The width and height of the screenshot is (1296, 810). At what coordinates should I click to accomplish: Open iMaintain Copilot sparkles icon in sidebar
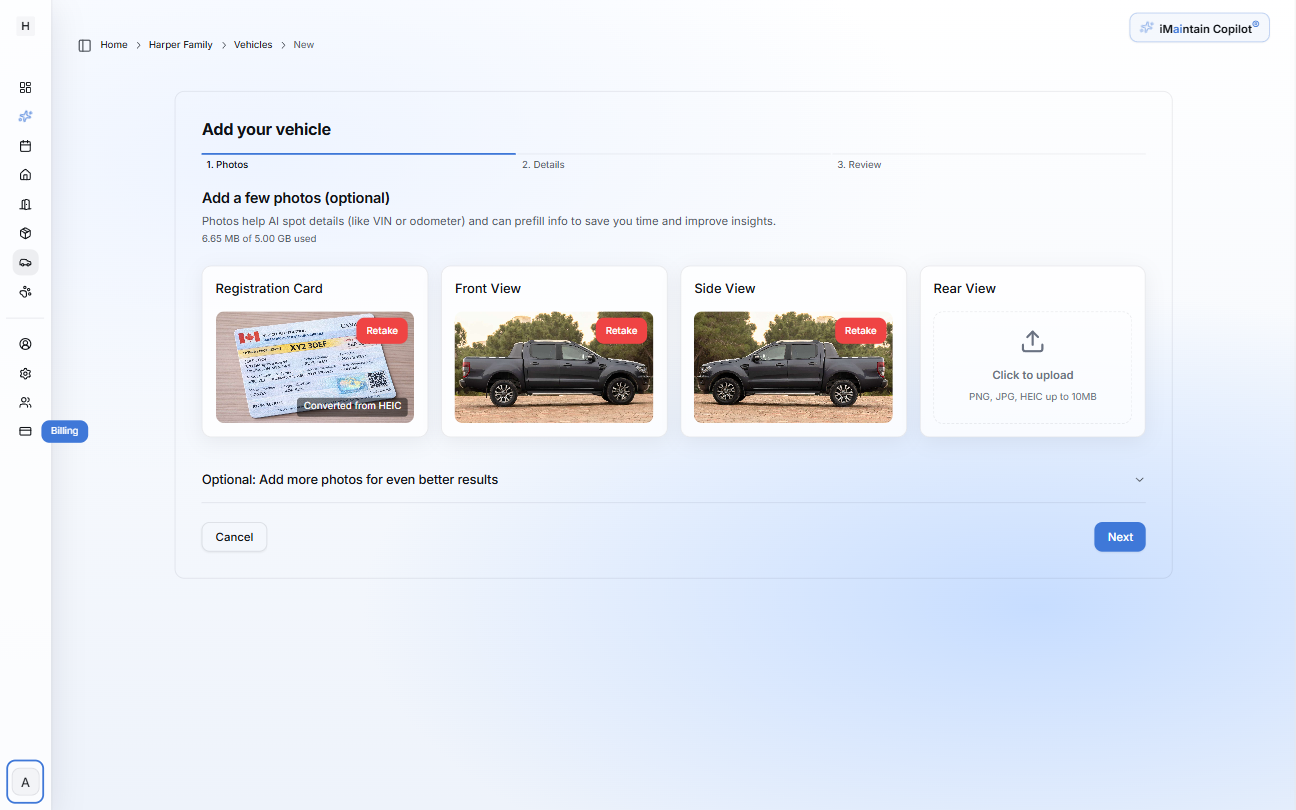tap(25, 116)
